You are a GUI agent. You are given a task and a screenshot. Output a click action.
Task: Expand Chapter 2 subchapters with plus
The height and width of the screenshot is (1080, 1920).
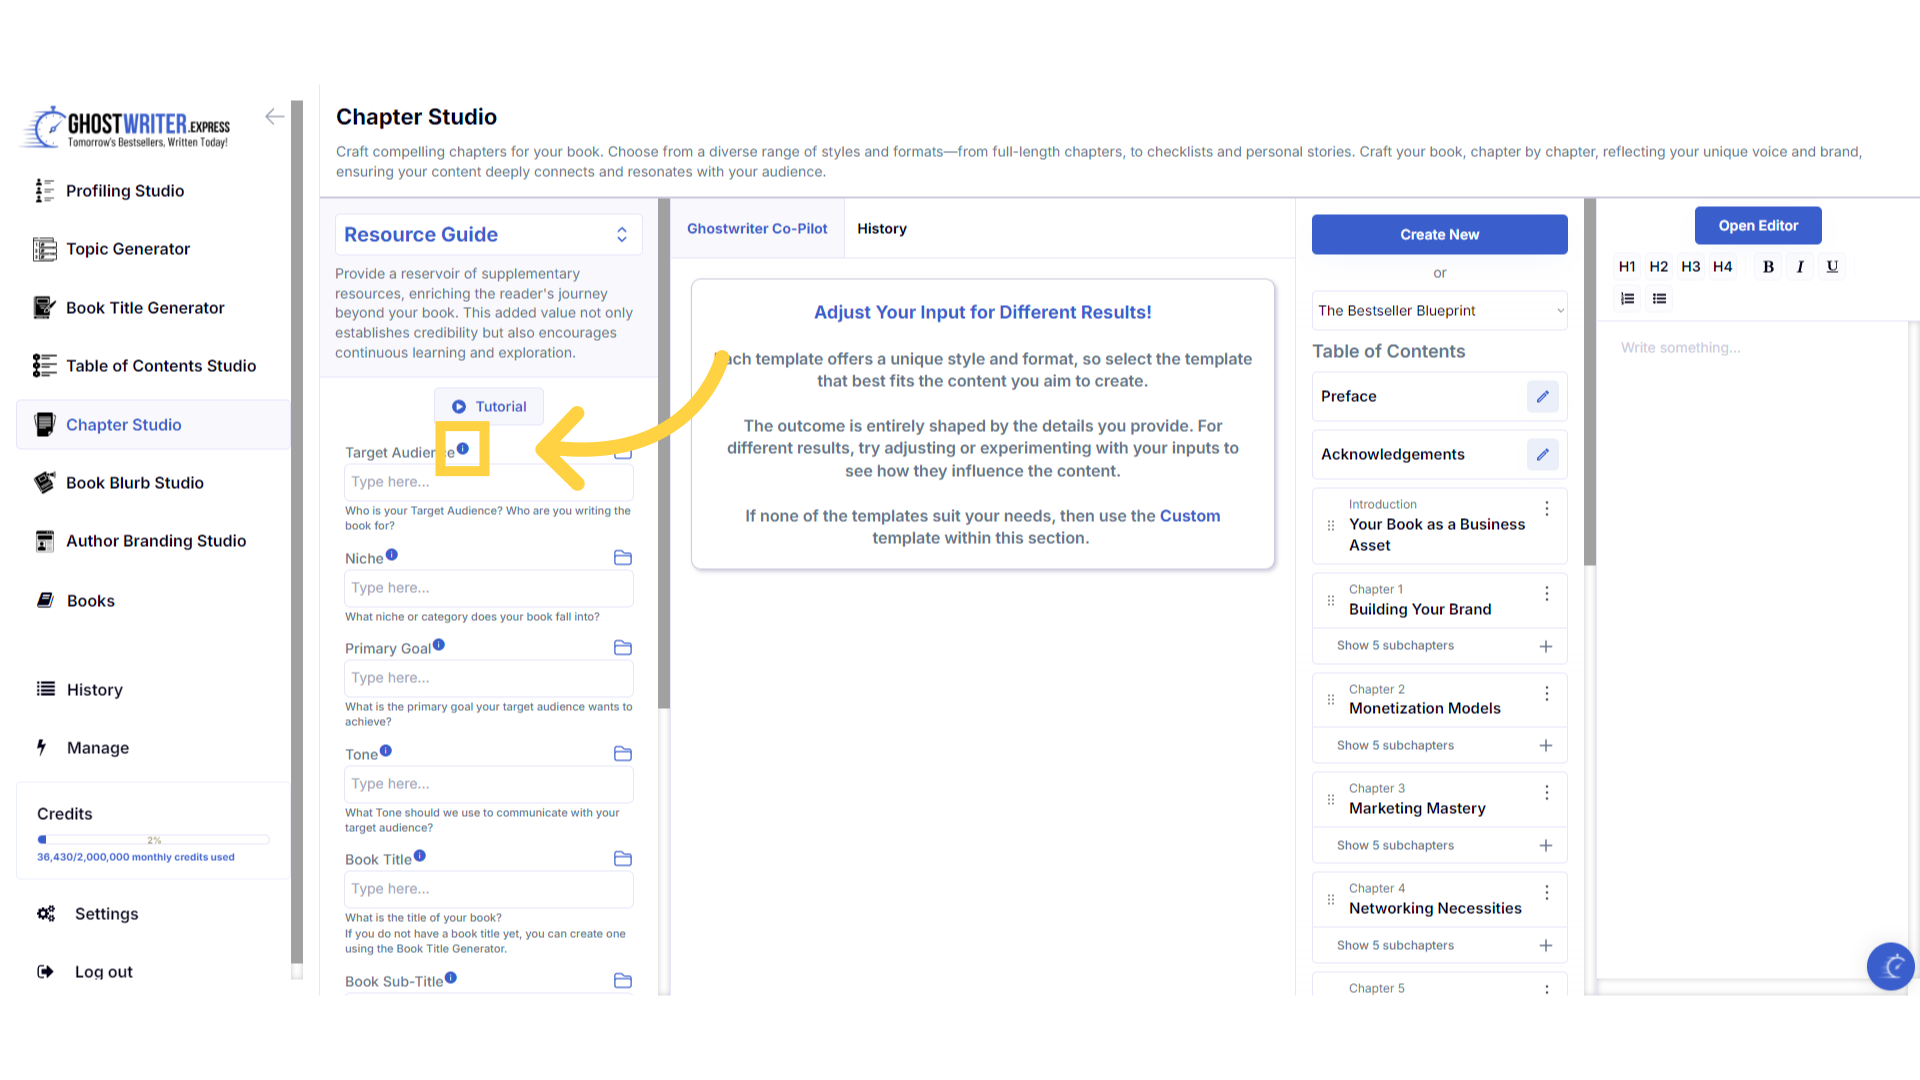(x=1546, y=746)
